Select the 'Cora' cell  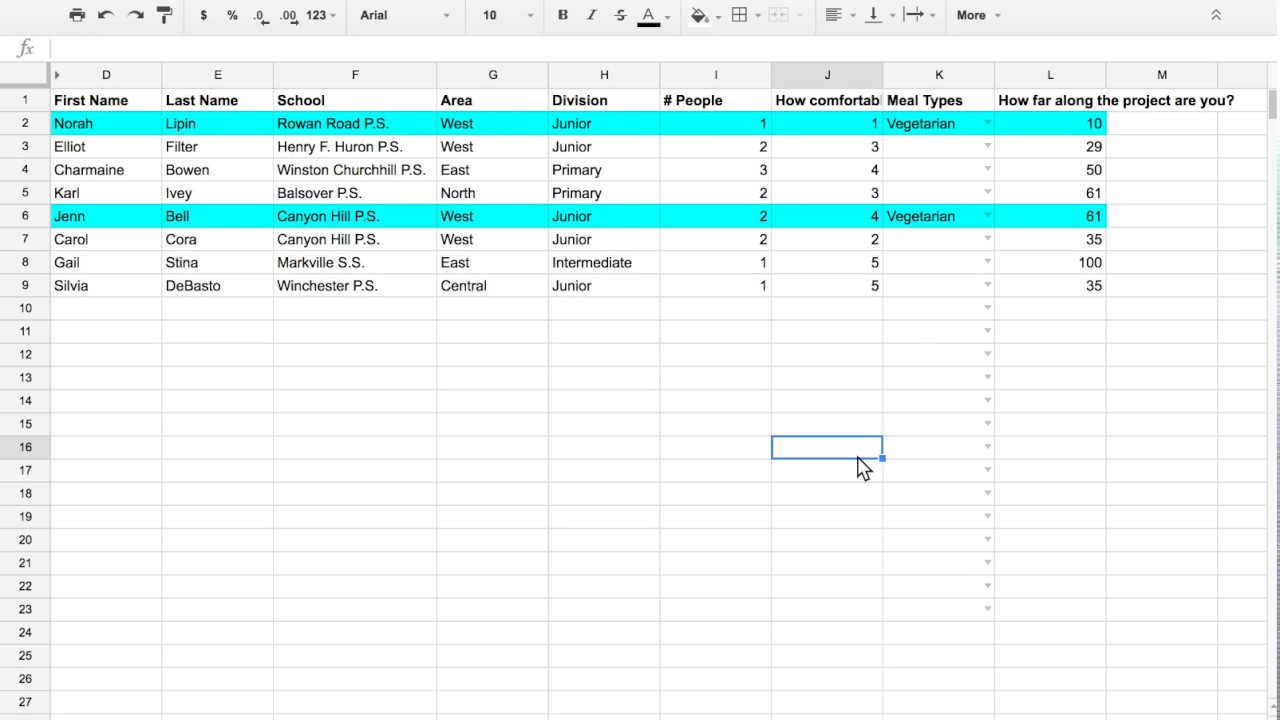point(217,239)
